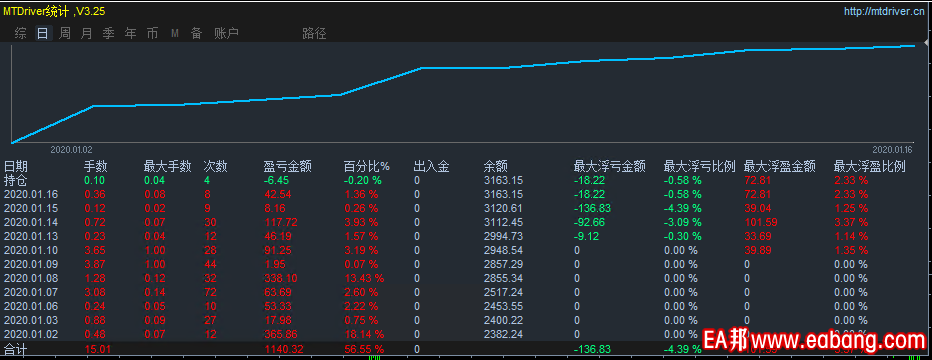
Task: Click the 2020.01.02 chart start date label
Action: click(71, 150)
